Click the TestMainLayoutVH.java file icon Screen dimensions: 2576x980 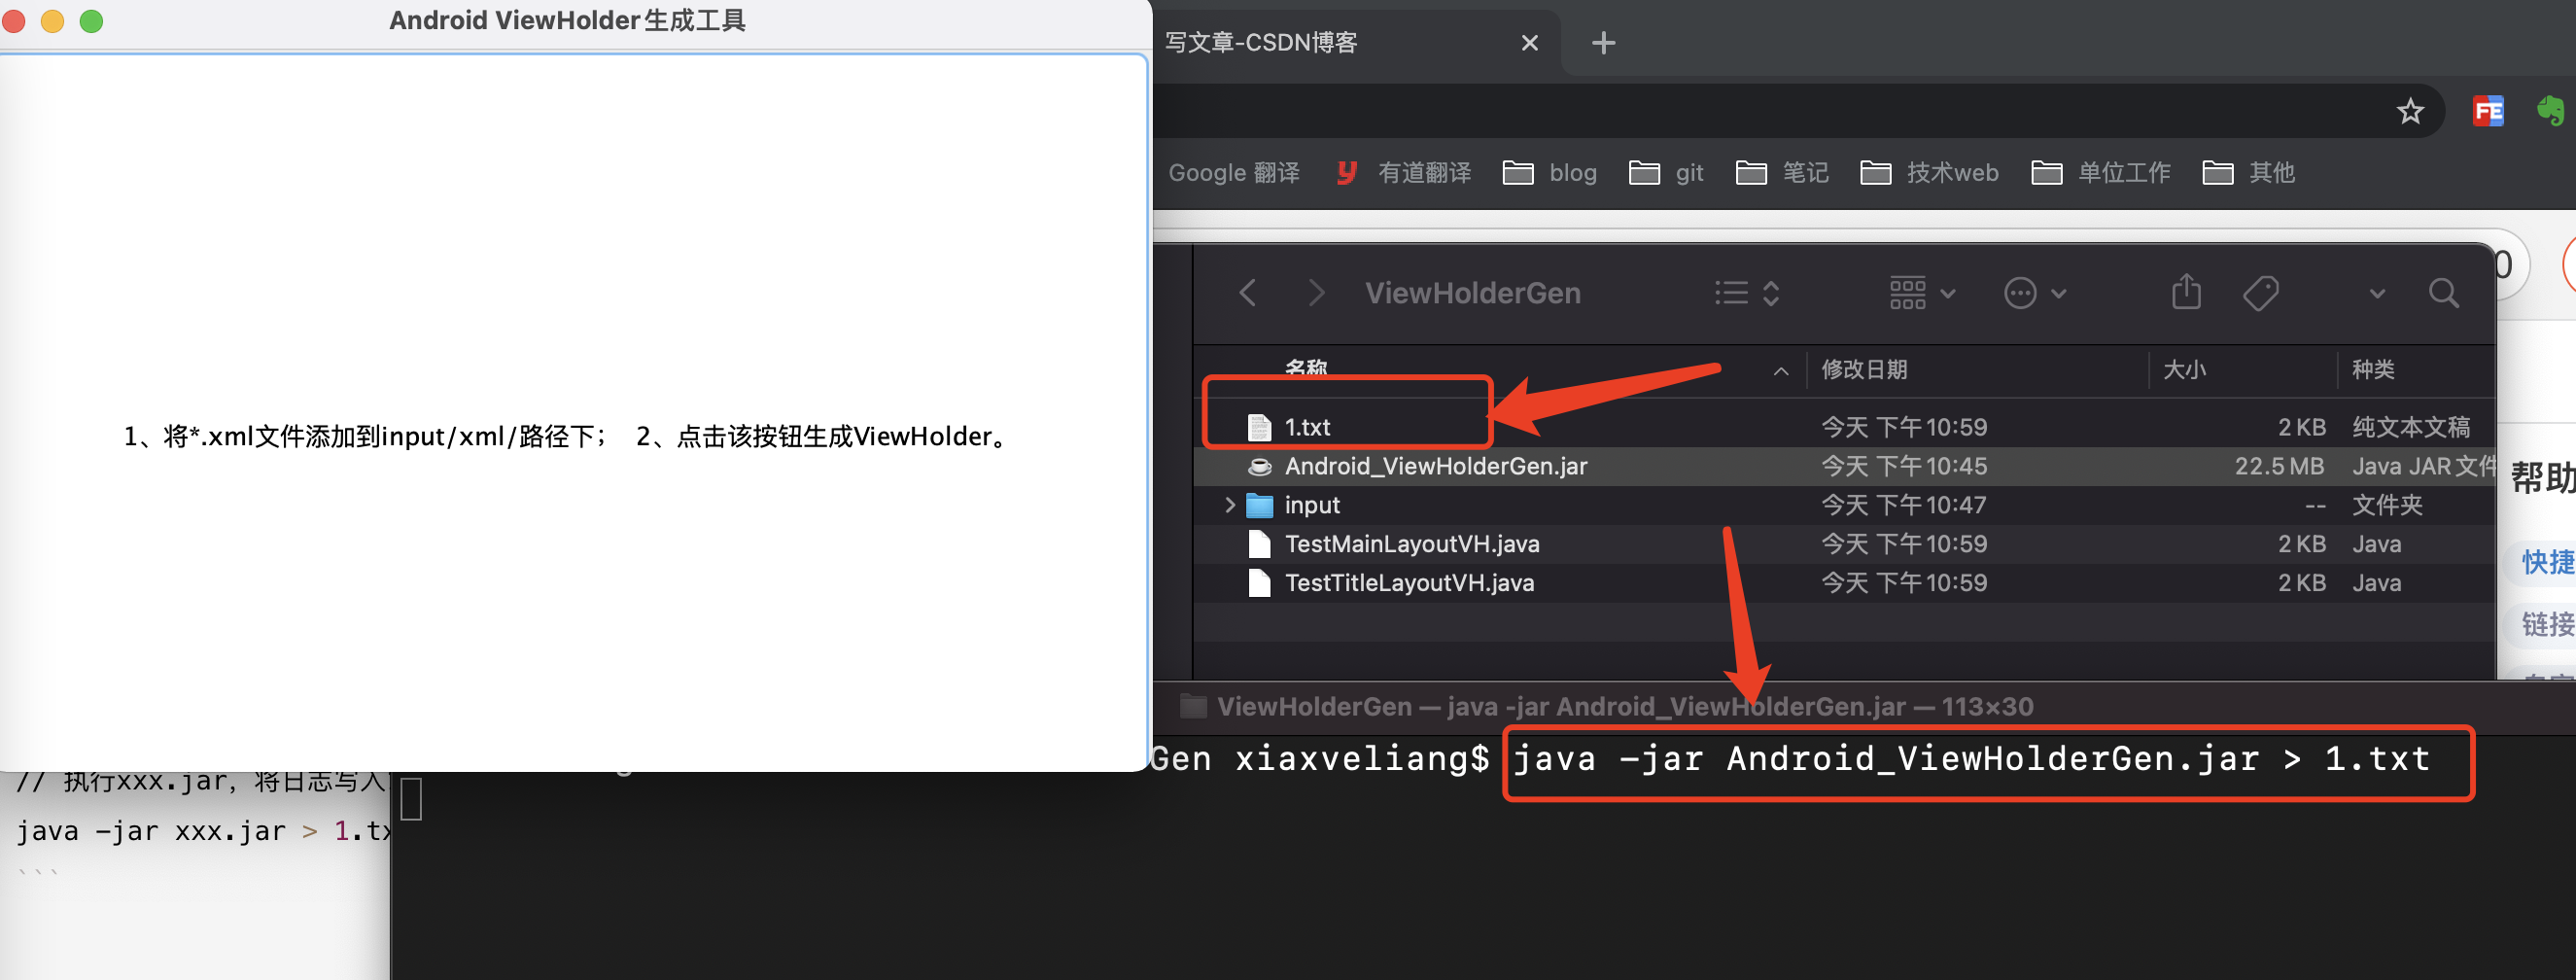[x=1259, y=544]
